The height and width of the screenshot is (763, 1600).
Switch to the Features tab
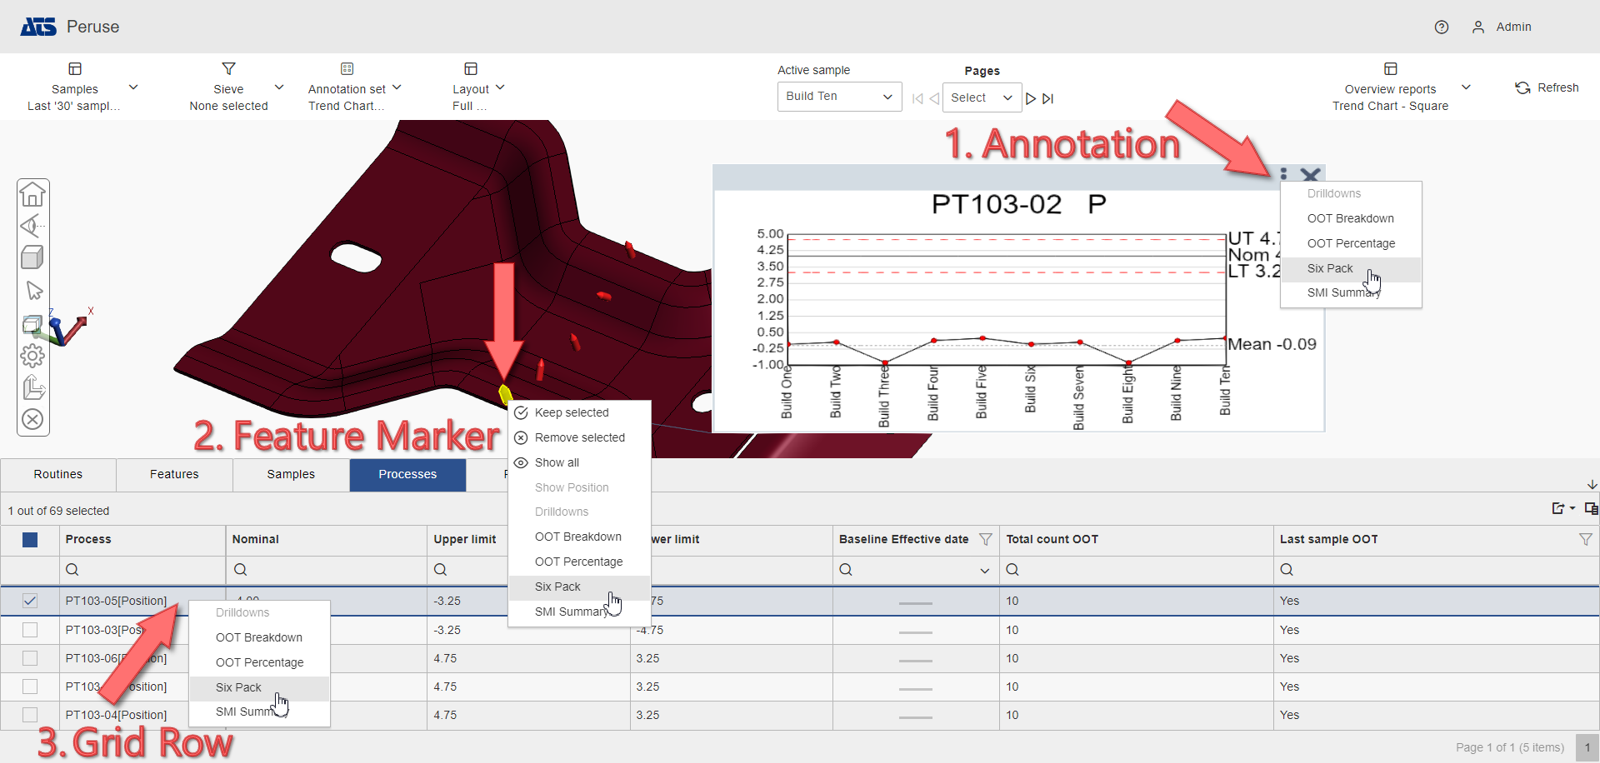pyautogui.click(x=174, y=474)
